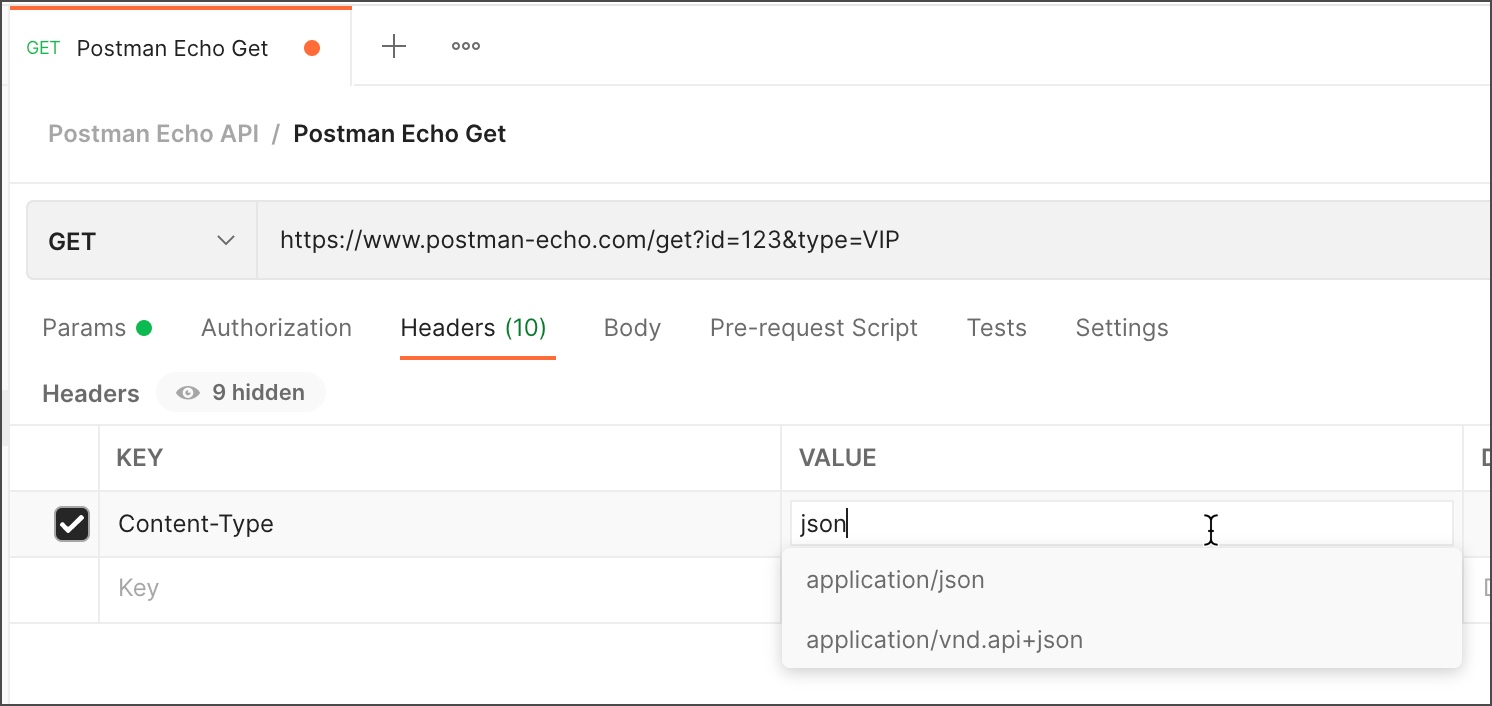Open the GET request method dropdown
Screen dimensions: 1492x706
140,240
